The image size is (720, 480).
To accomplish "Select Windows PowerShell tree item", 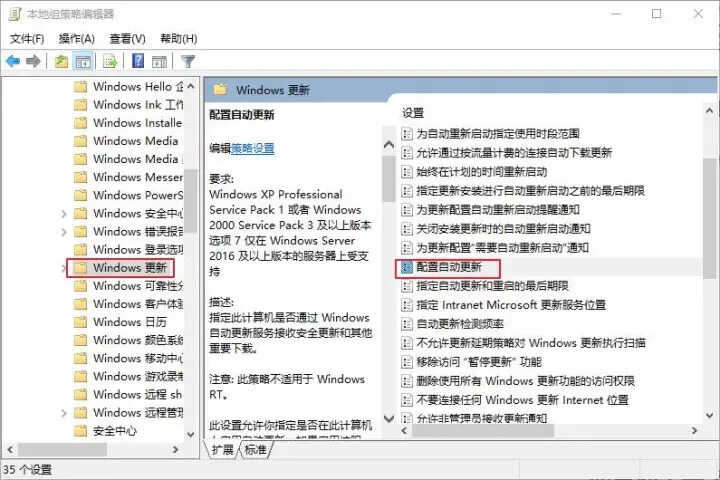I will 138,195.
